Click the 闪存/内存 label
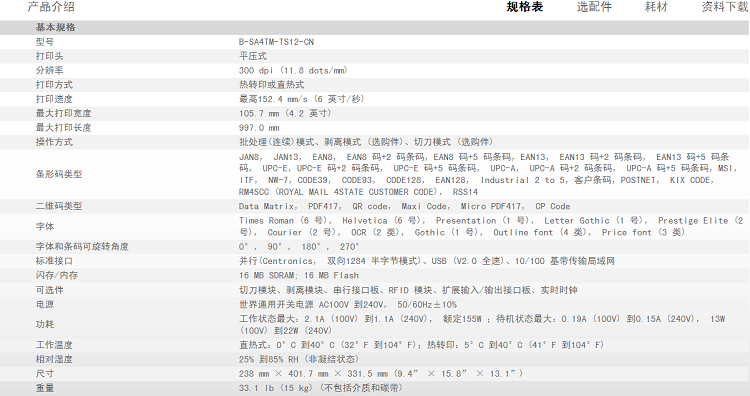This screenshot has width=750, height=396. click(x=56, y=275)
